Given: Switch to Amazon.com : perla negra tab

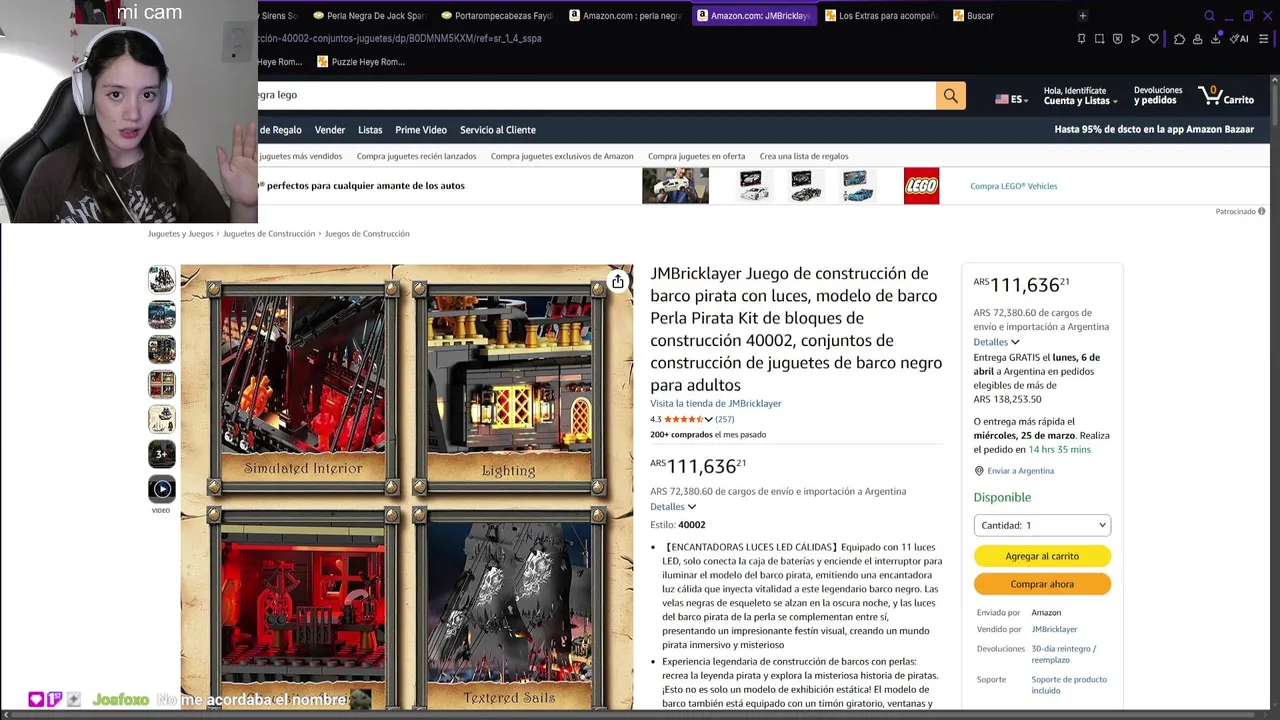Looking at the screenshot, I should (625, 16).
